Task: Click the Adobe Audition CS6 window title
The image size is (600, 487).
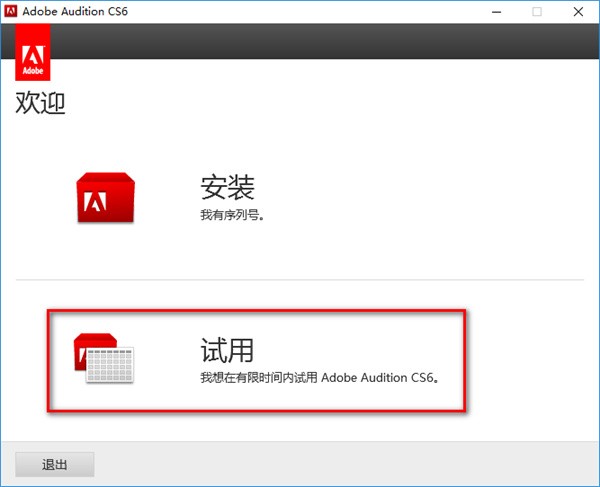Action: tap(75, 11)
